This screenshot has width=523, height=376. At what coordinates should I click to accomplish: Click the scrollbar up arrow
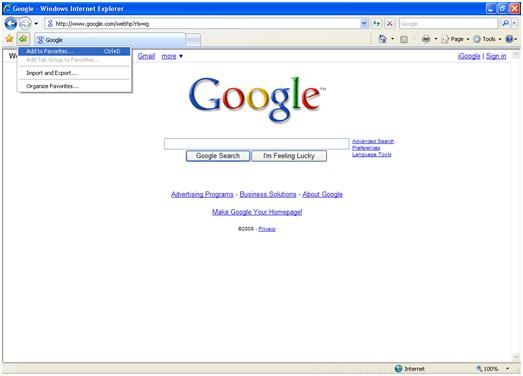click(516, 55)
